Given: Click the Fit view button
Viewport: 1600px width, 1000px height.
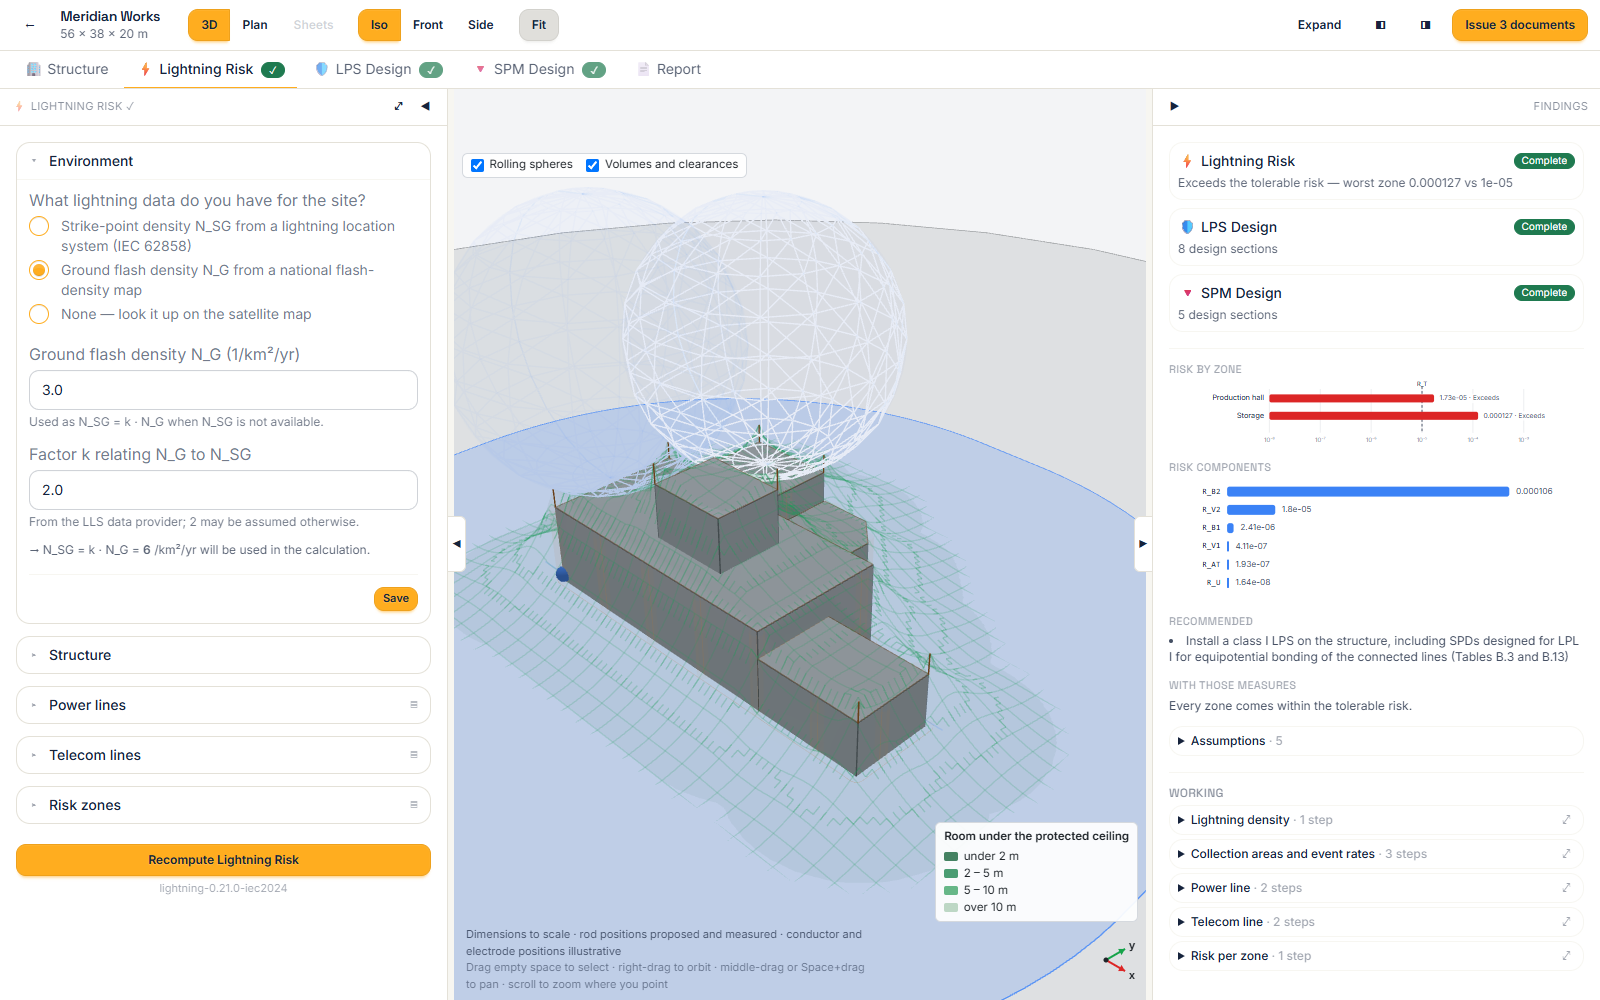Looking at the screenshot, I should point(539,25).
